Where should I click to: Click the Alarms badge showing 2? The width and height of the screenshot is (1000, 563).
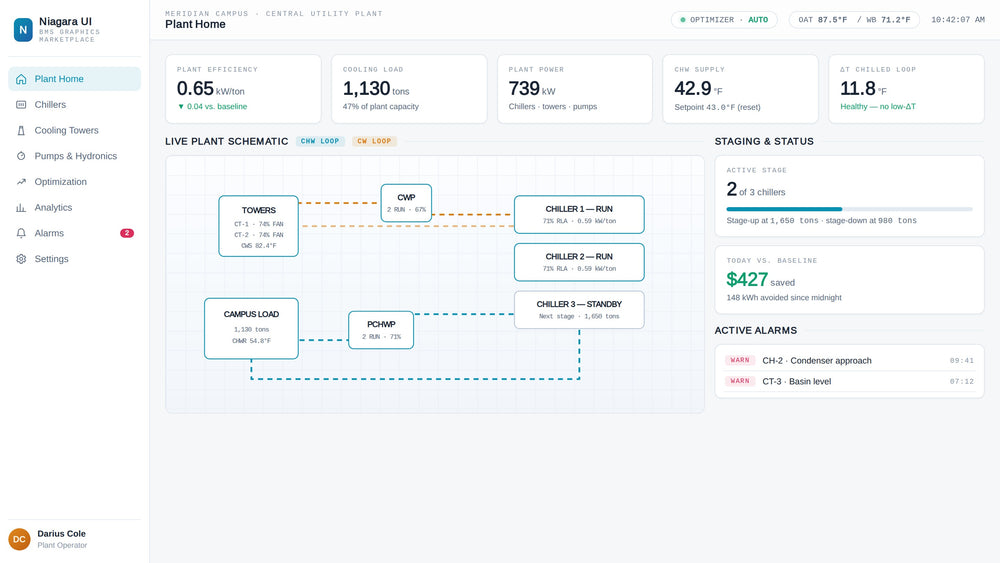(127, 233)
